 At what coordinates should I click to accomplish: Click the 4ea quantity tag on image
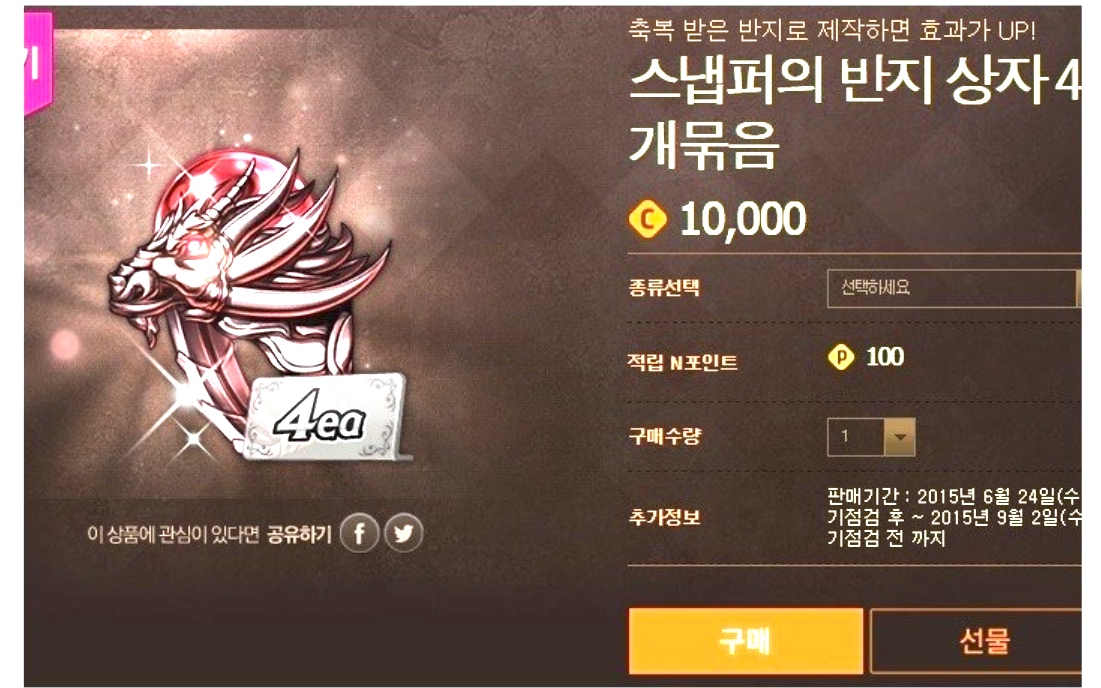pyautogui.click(x=326, y=418)
